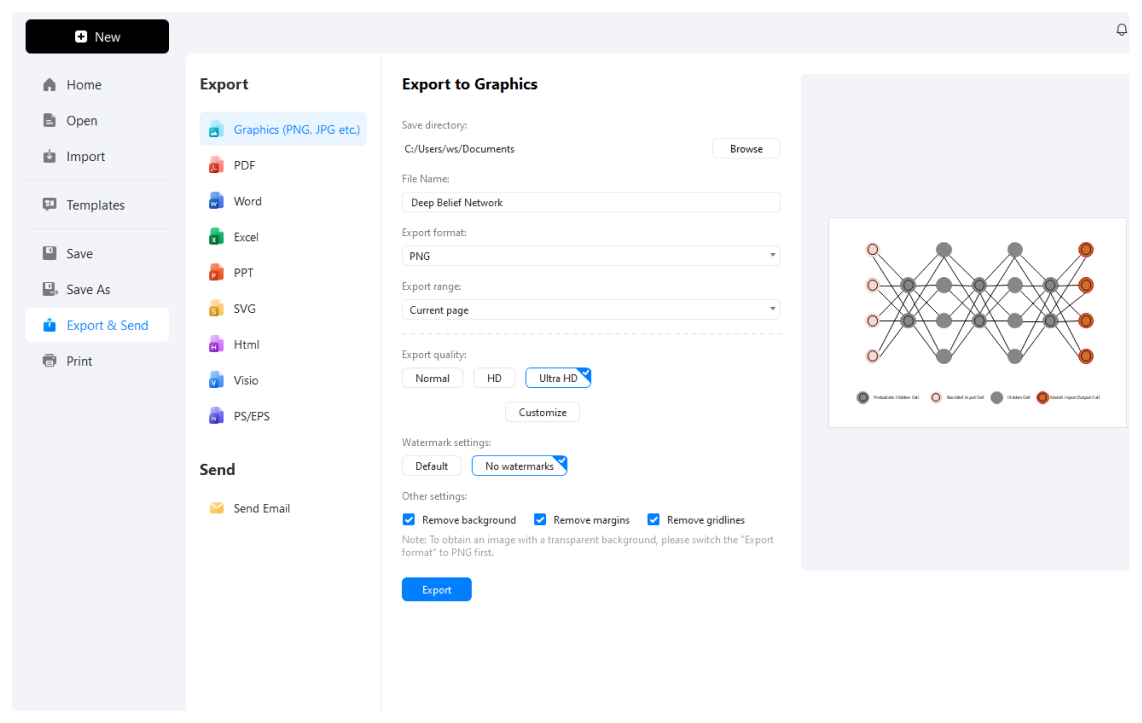The image size is (1142, 723).
Task: Choose Save As in sidebar
Action: (x=97, y=289)
